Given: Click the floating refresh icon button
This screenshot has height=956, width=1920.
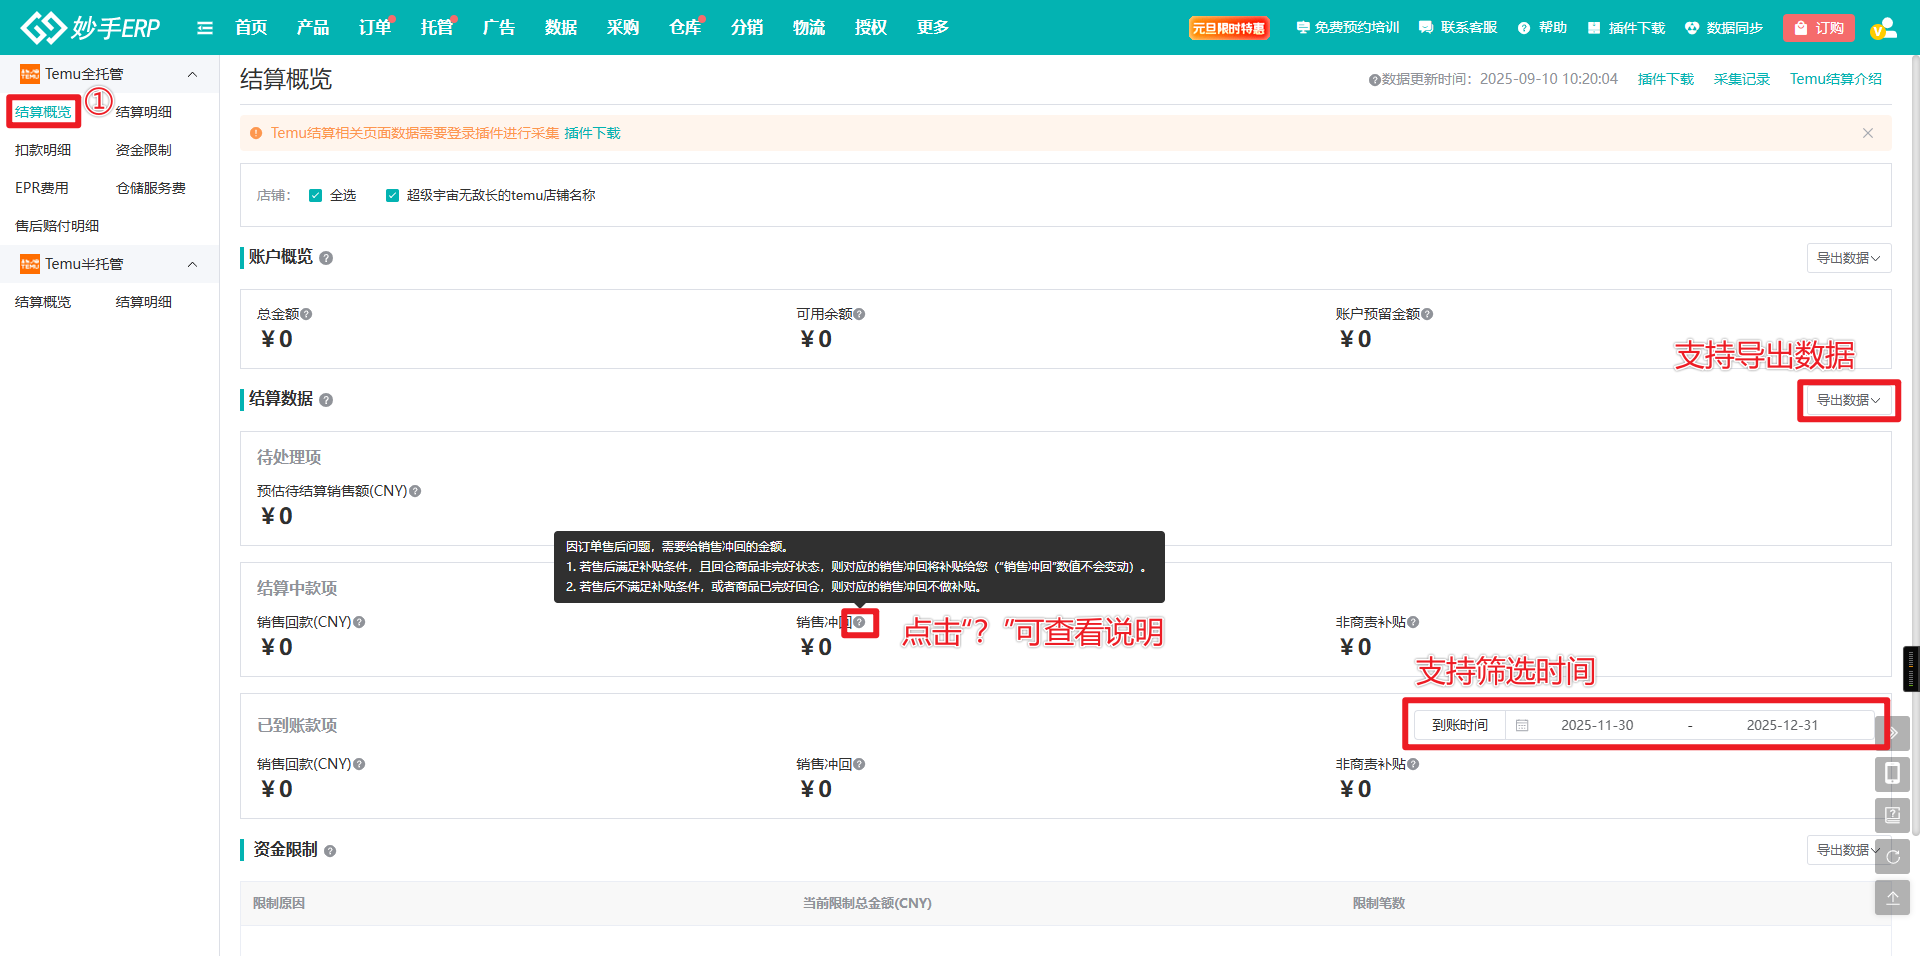Looking at the screenshot, I should coord(1892,856).
